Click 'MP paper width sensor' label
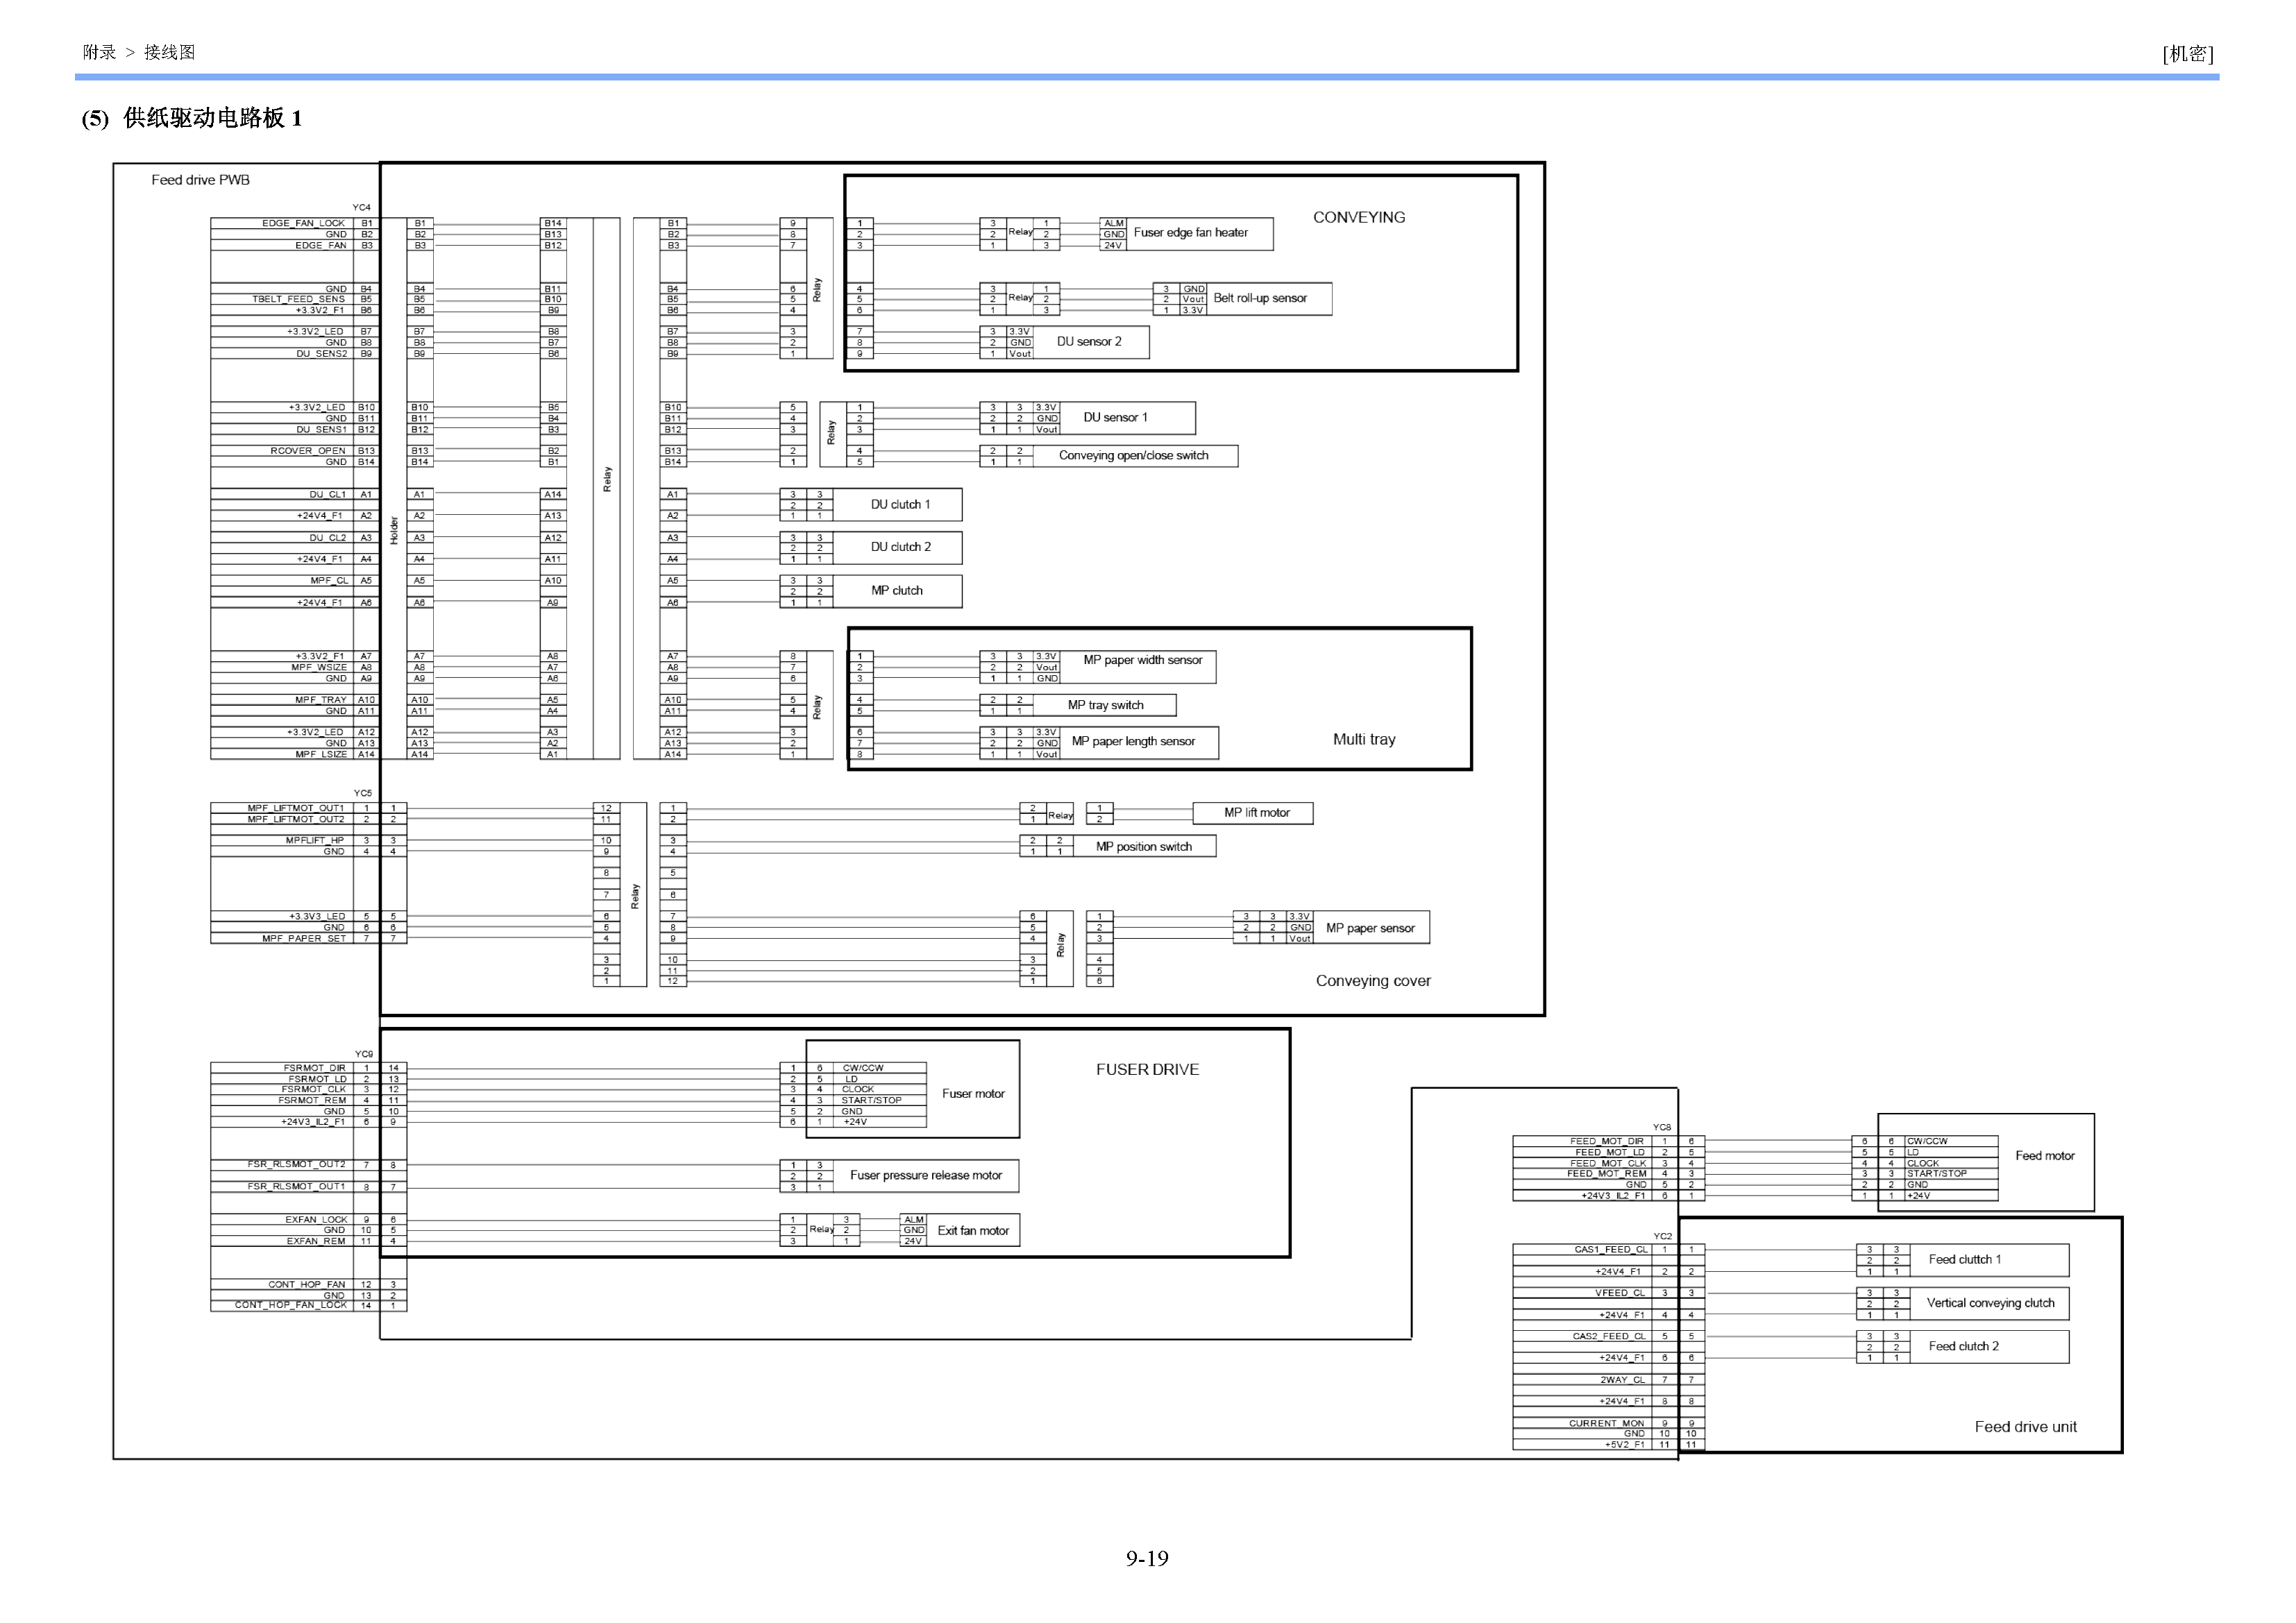Viewport: 2296px width, 1623px height. [1143, 660]
